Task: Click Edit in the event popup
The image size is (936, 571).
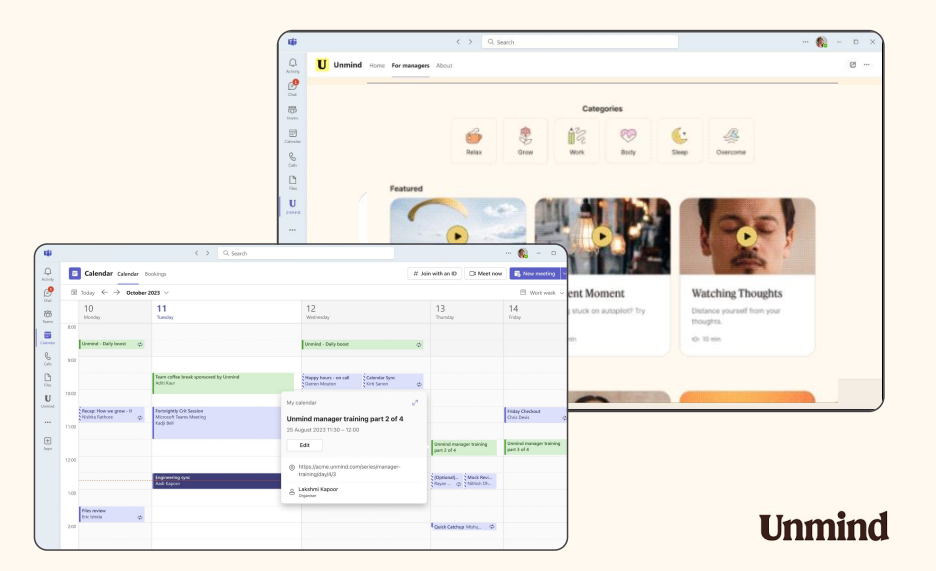Action: (304, 445)
